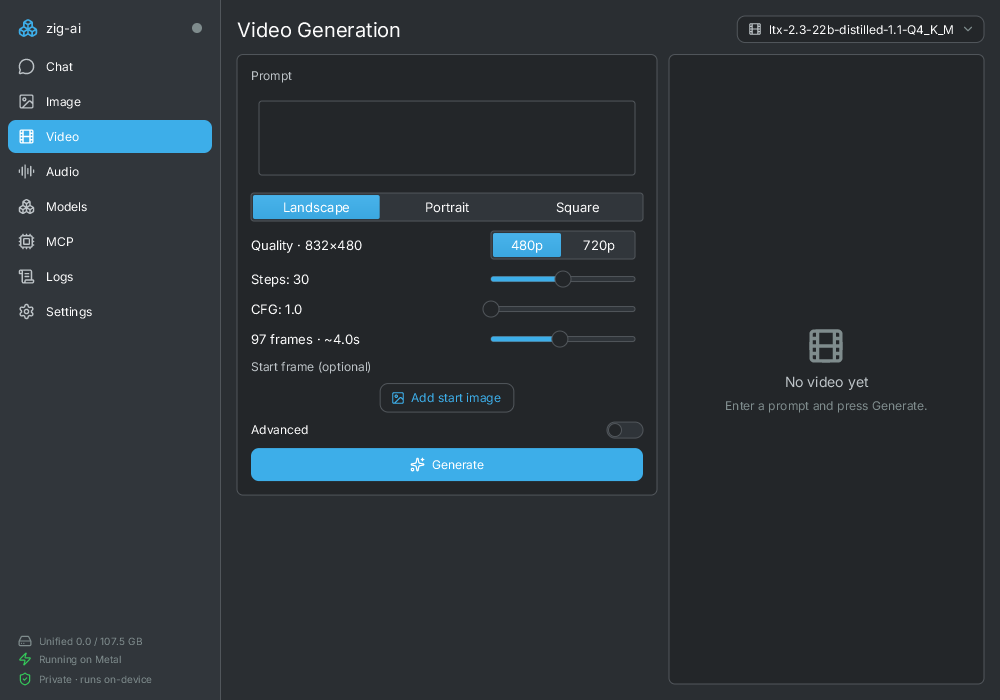The height and width of the screenshot is (700, 1000).
Task: Open the Settings page
Action: coord(110,312)
